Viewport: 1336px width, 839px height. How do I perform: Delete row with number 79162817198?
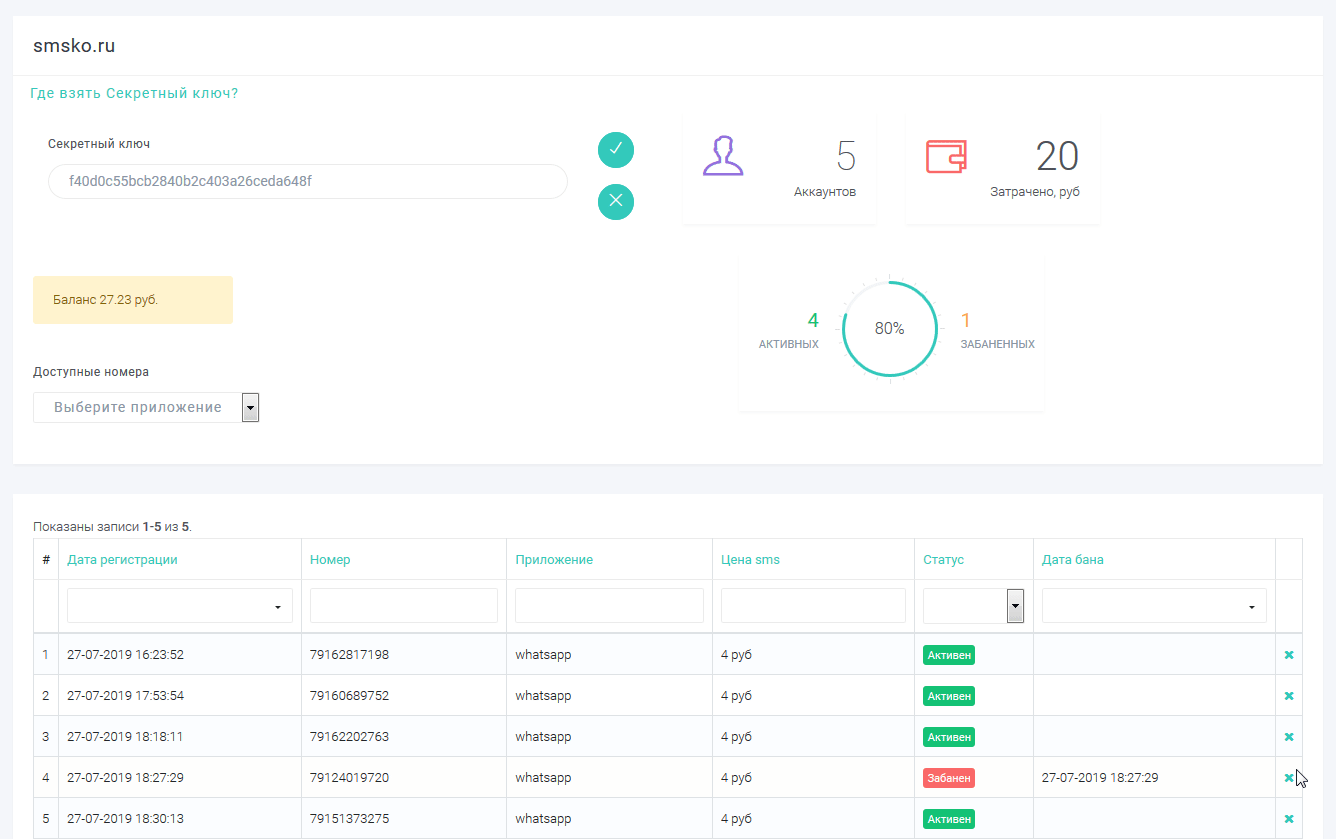[x=1288, y=655]
